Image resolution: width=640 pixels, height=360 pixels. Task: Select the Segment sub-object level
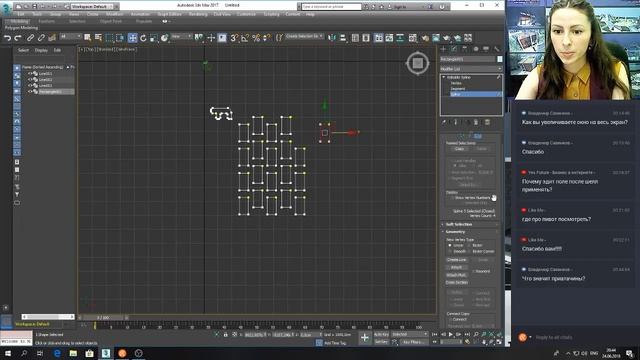(458, 89)
